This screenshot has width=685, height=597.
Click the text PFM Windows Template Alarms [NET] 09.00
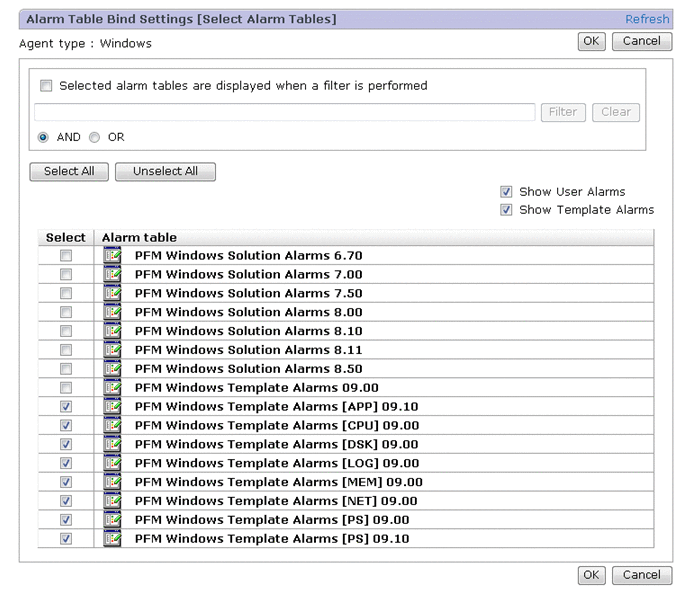click(276, 501)
